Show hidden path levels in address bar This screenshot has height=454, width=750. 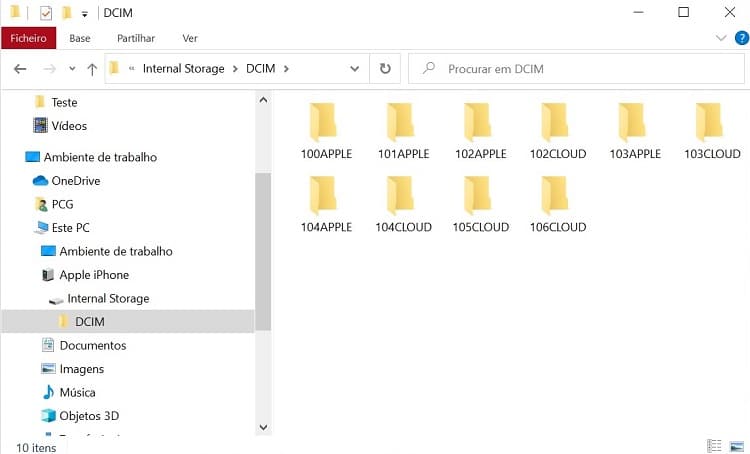(x=132, y=69)
